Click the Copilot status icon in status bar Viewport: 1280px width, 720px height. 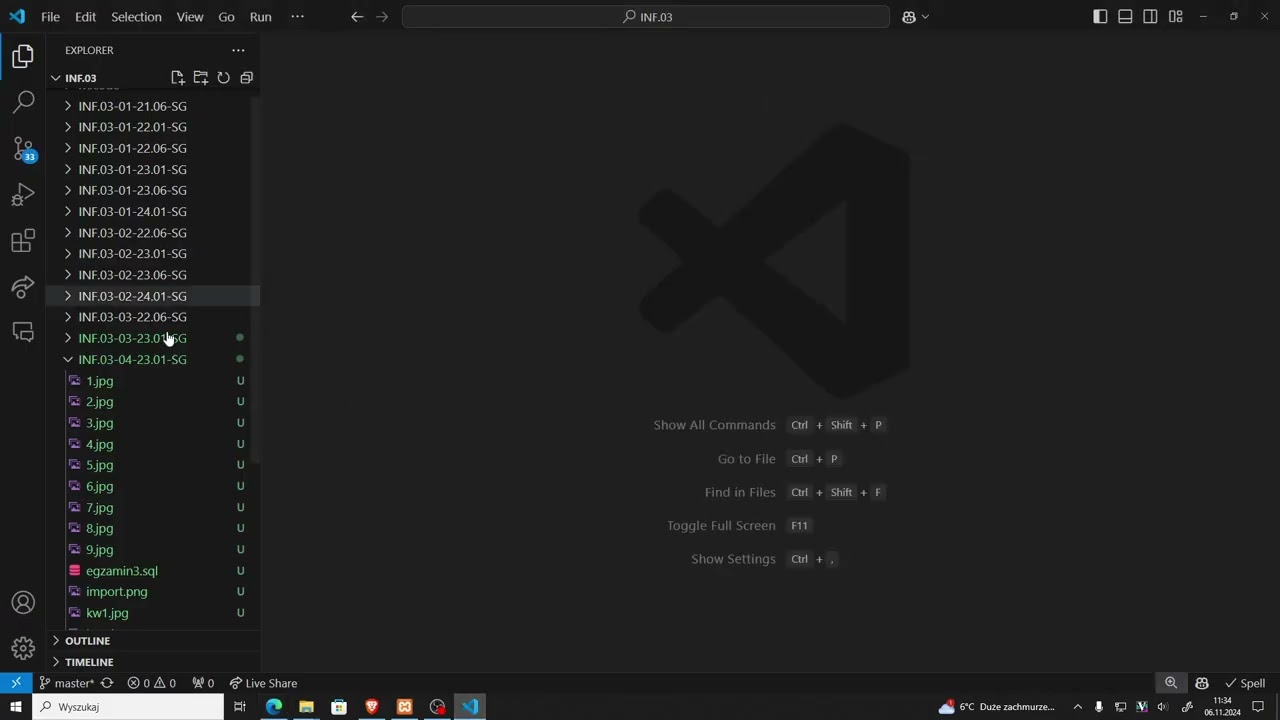pos(1202,683)
